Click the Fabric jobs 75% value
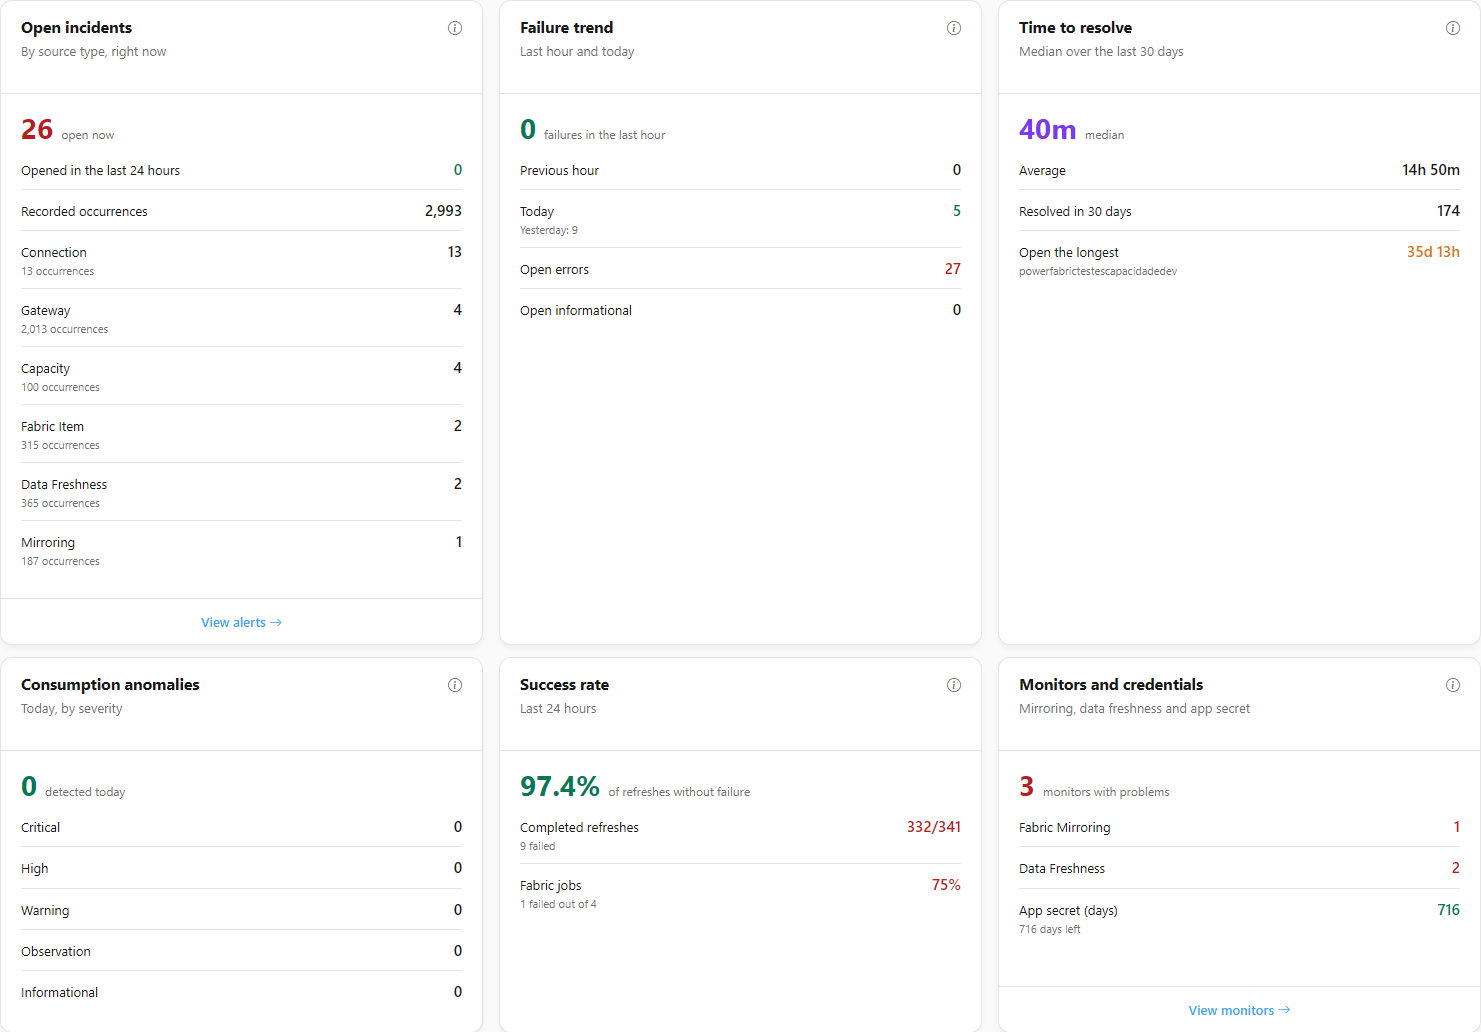The height and width of the screenshot is (1032, 1481). 946,885
